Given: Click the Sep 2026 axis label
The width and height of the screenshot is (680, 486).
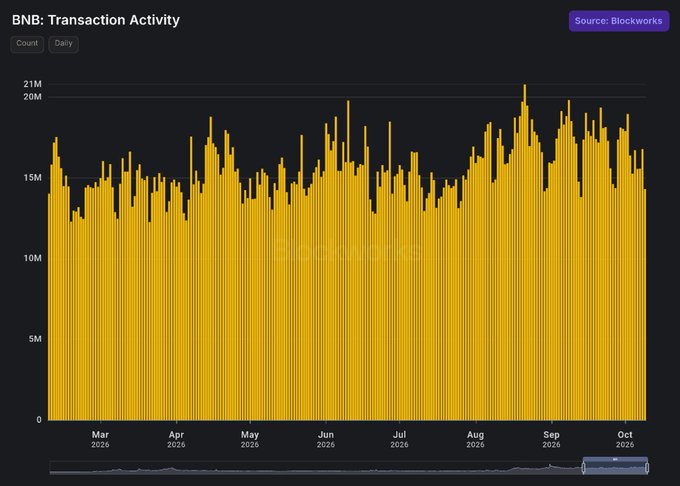Looking at the screenshot, I should coord(551,439).
